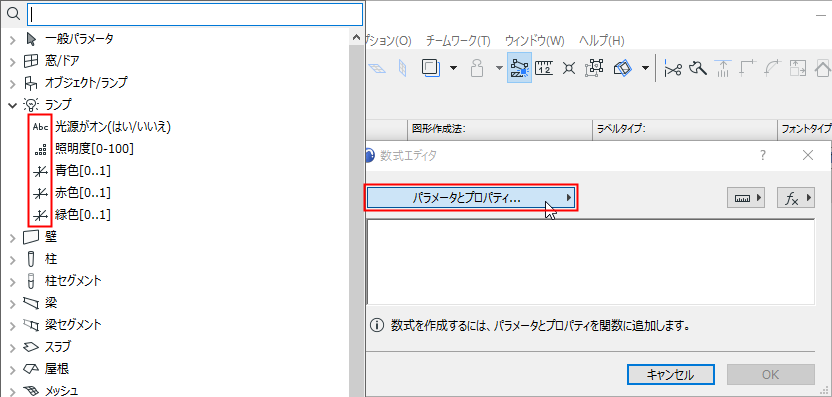Collapse the ランプ group

[13, 105]
